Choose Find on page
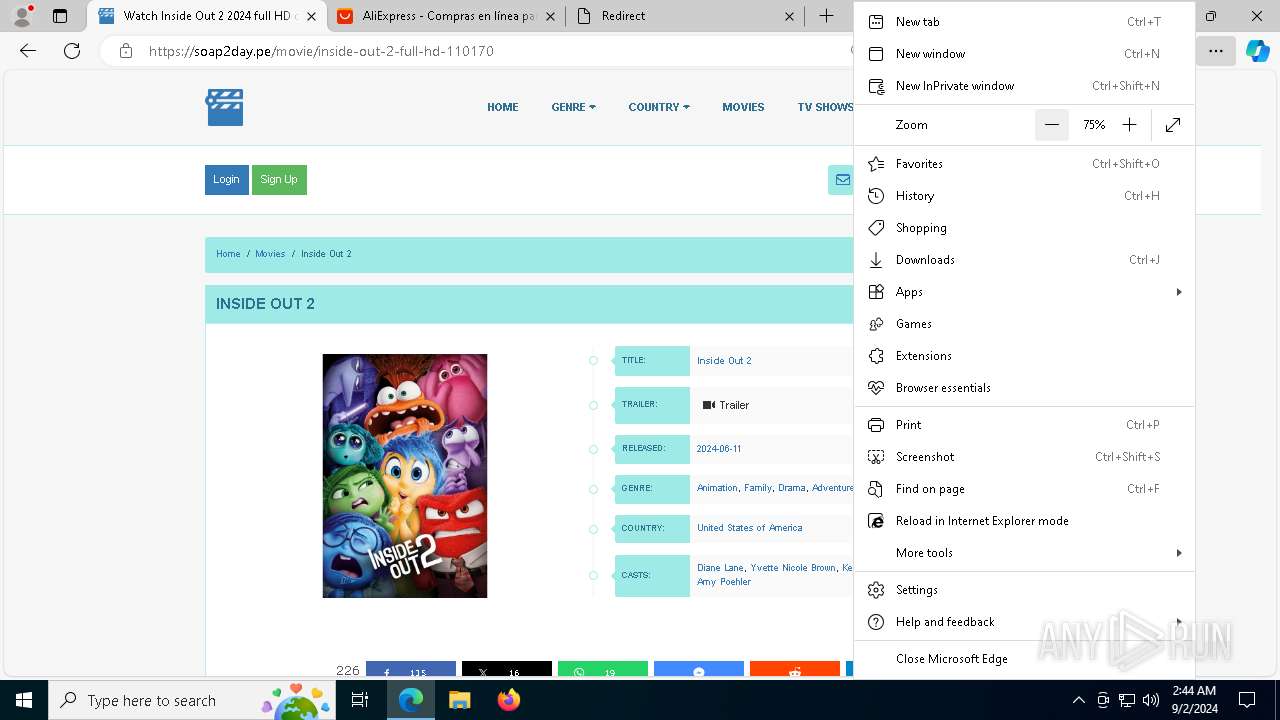This screenshot has height=720, width=1280. (x=1024, y=489)
